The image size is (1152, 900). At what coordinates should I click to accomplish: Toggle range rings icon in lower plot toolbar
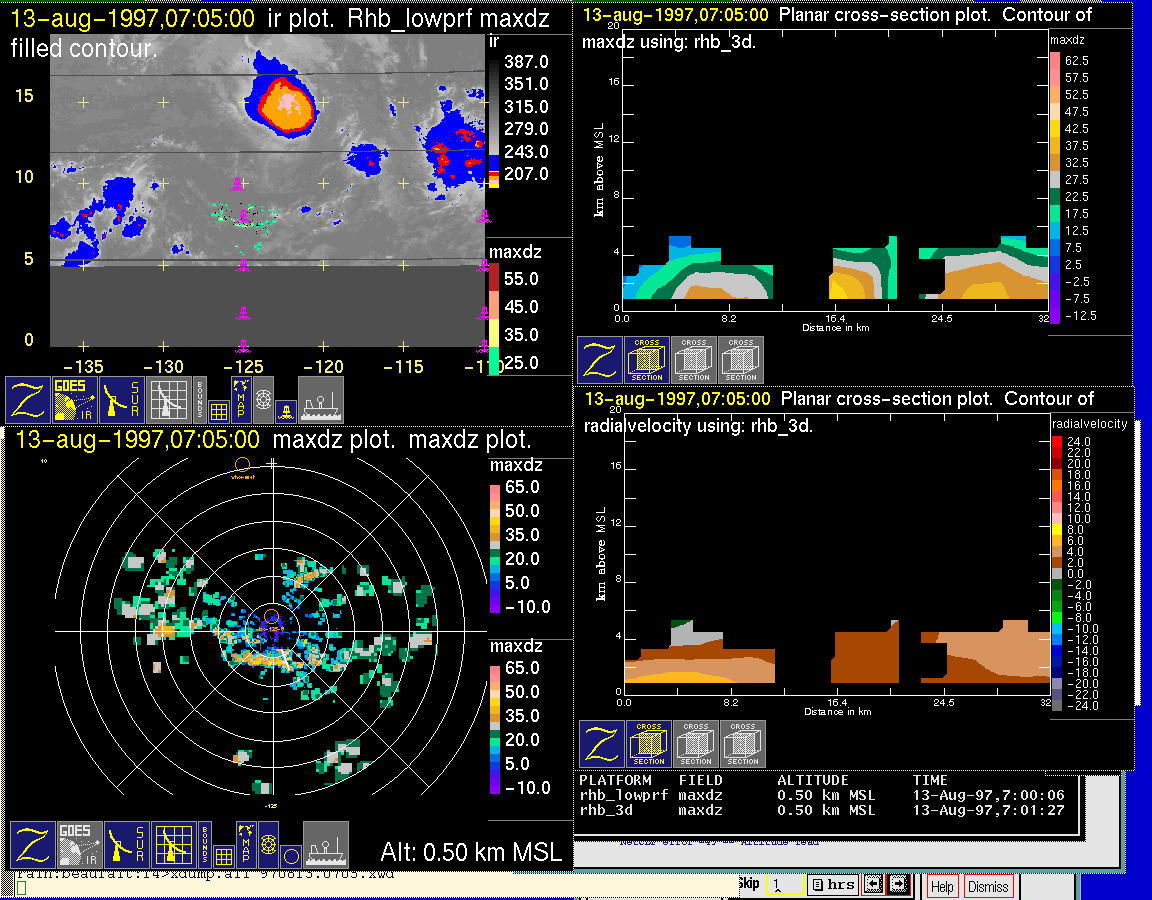[268, 845]
